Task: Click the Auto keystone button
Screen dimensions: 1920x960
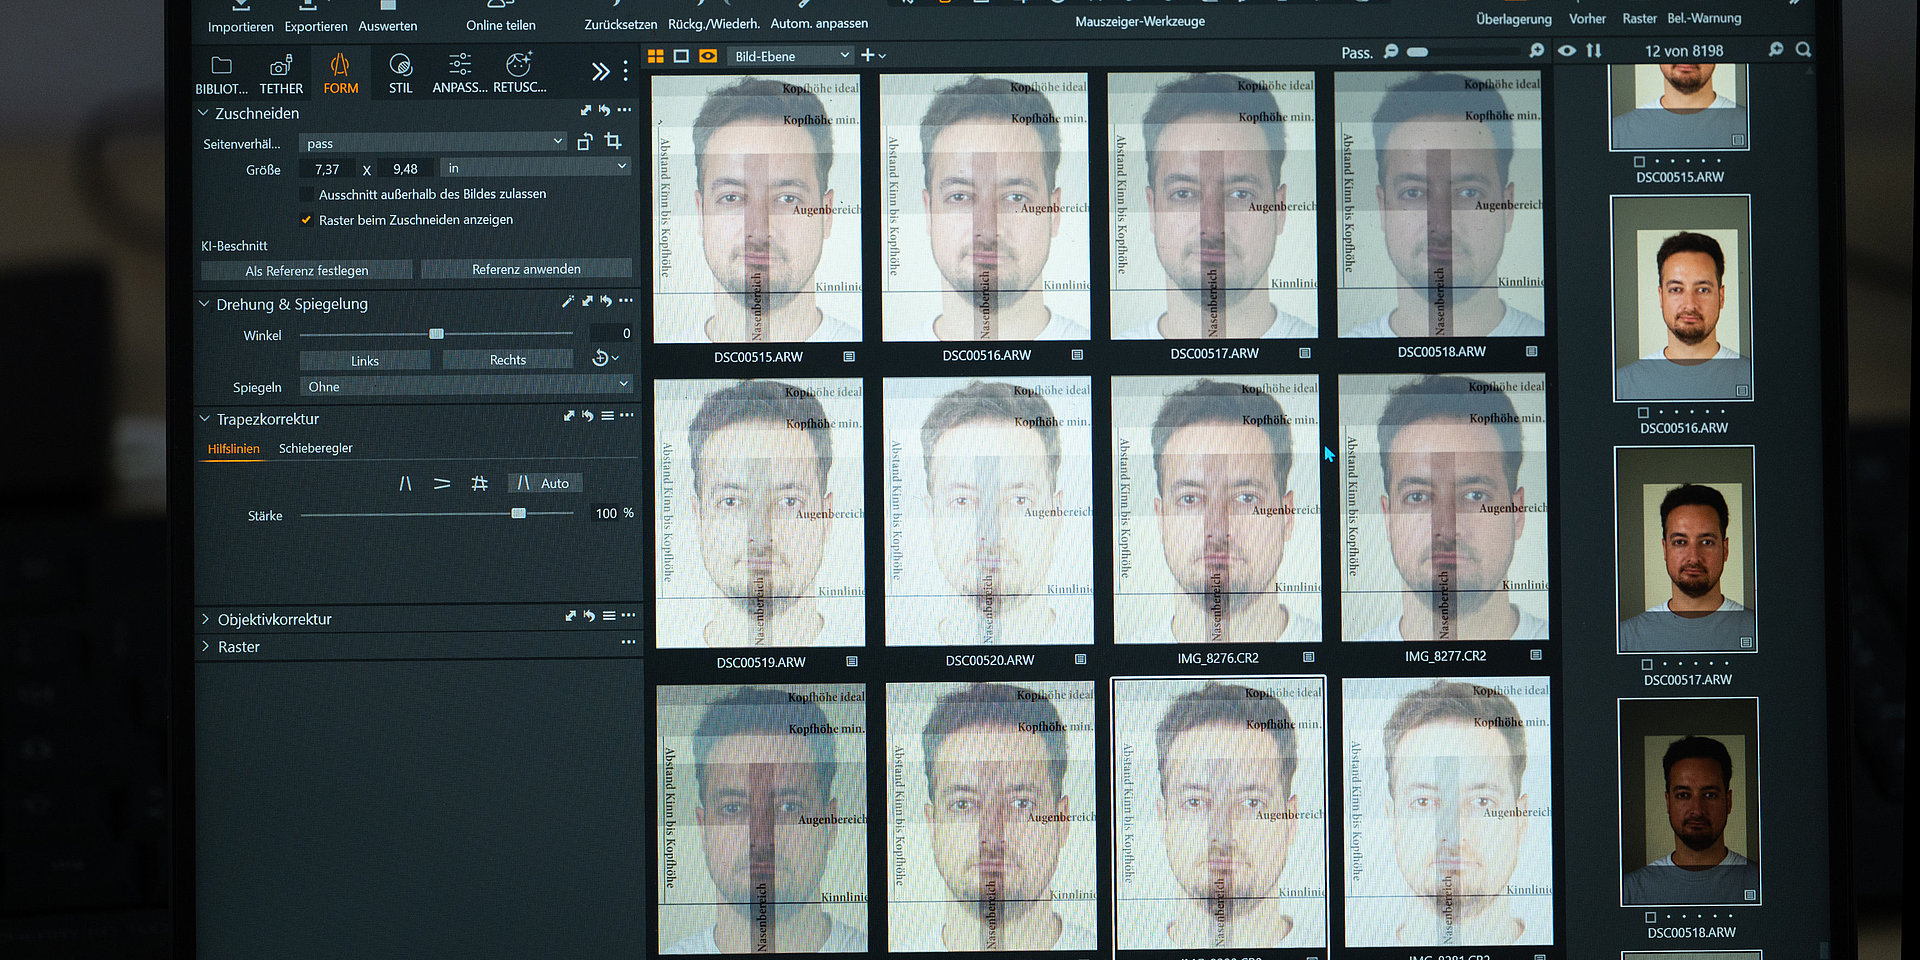Action: 544,483
